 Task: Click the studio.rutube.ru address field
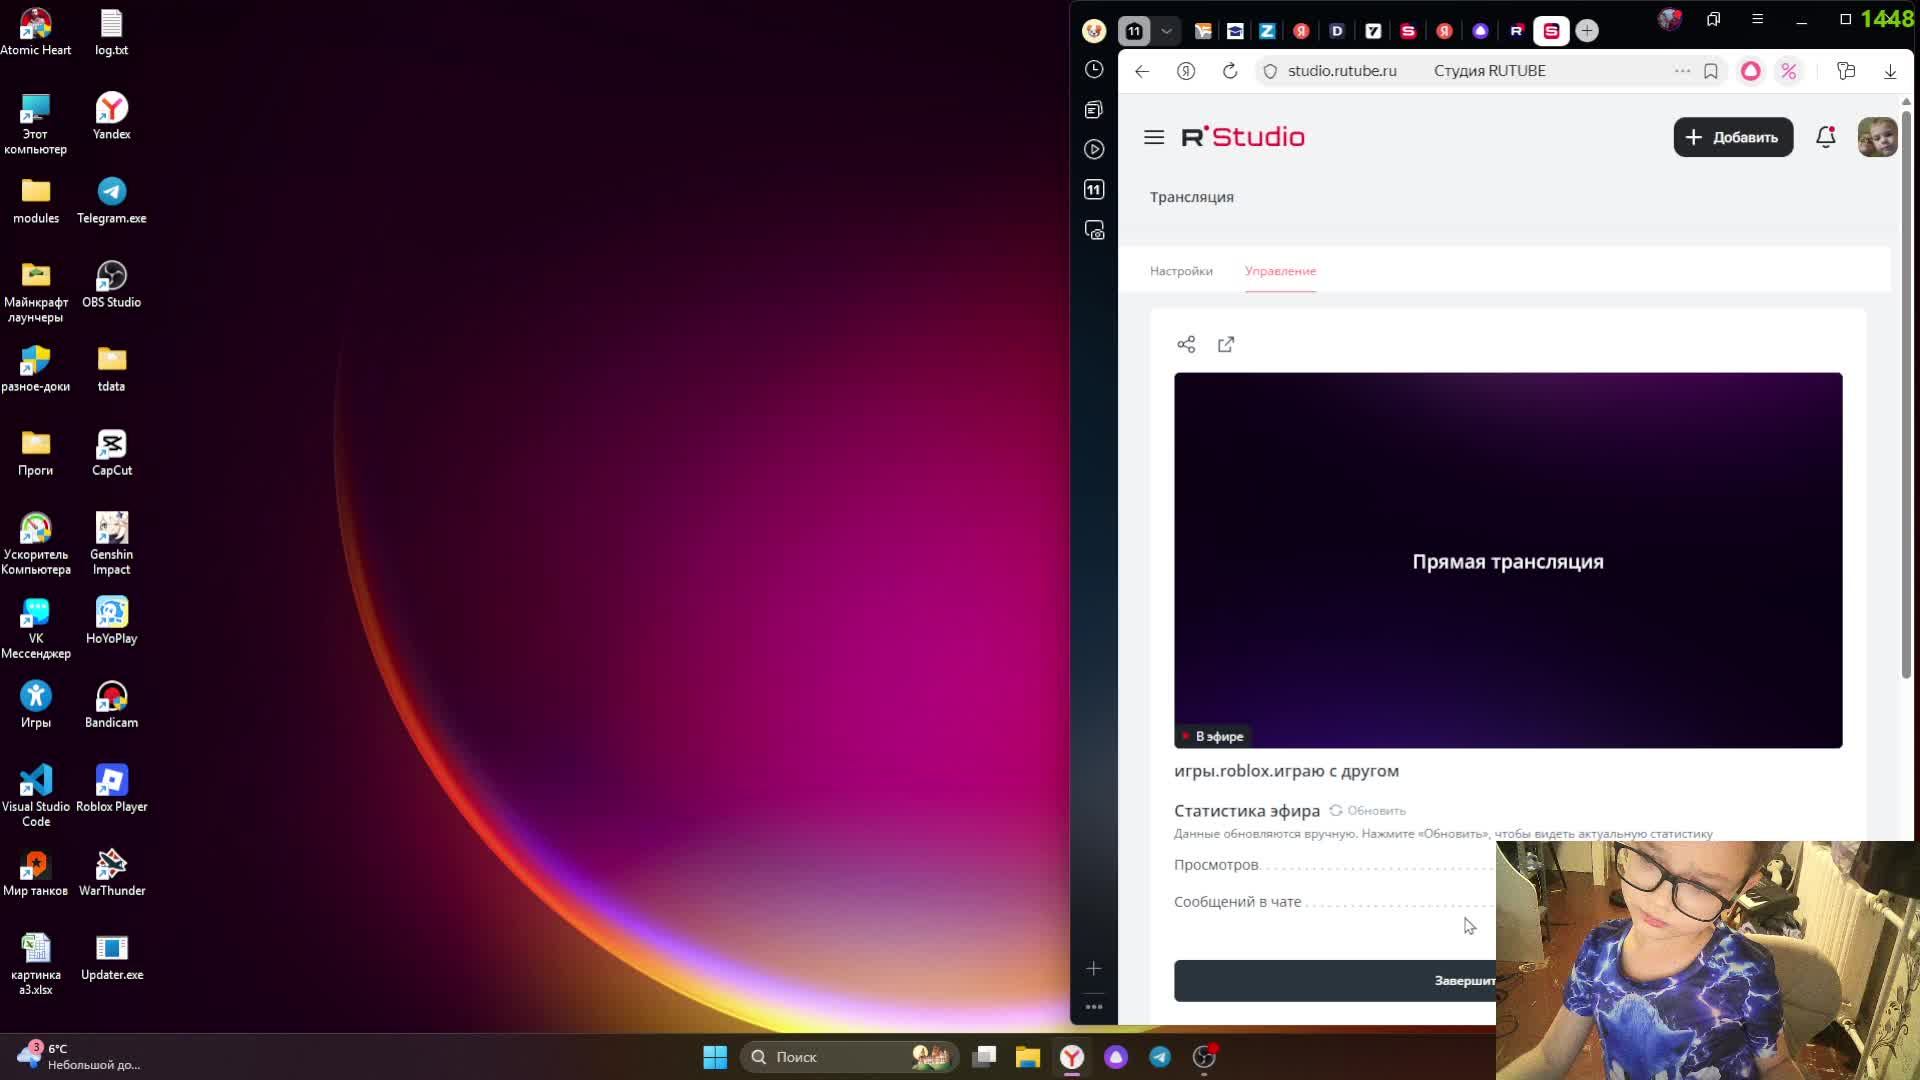click(1341, 71)
